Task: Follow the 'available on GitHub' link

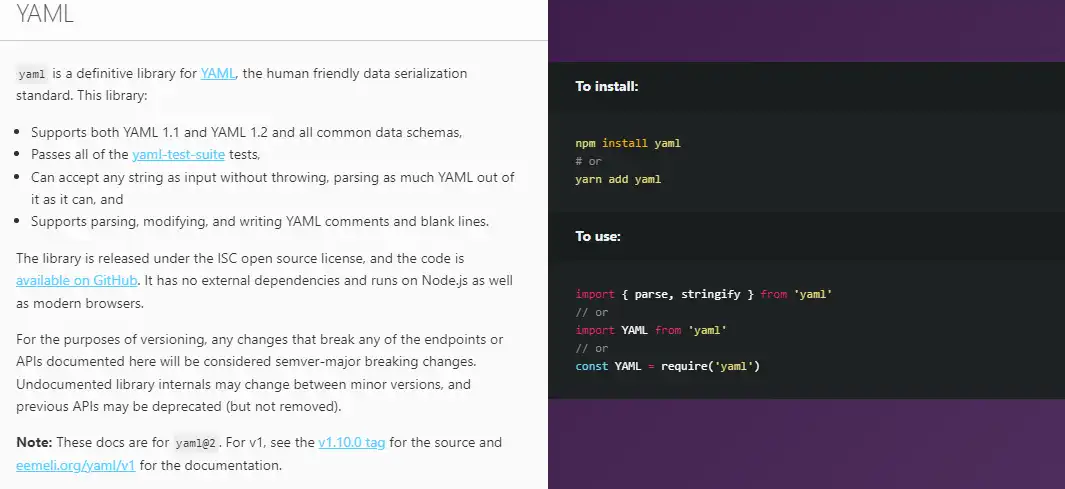Action: point(77,280)
